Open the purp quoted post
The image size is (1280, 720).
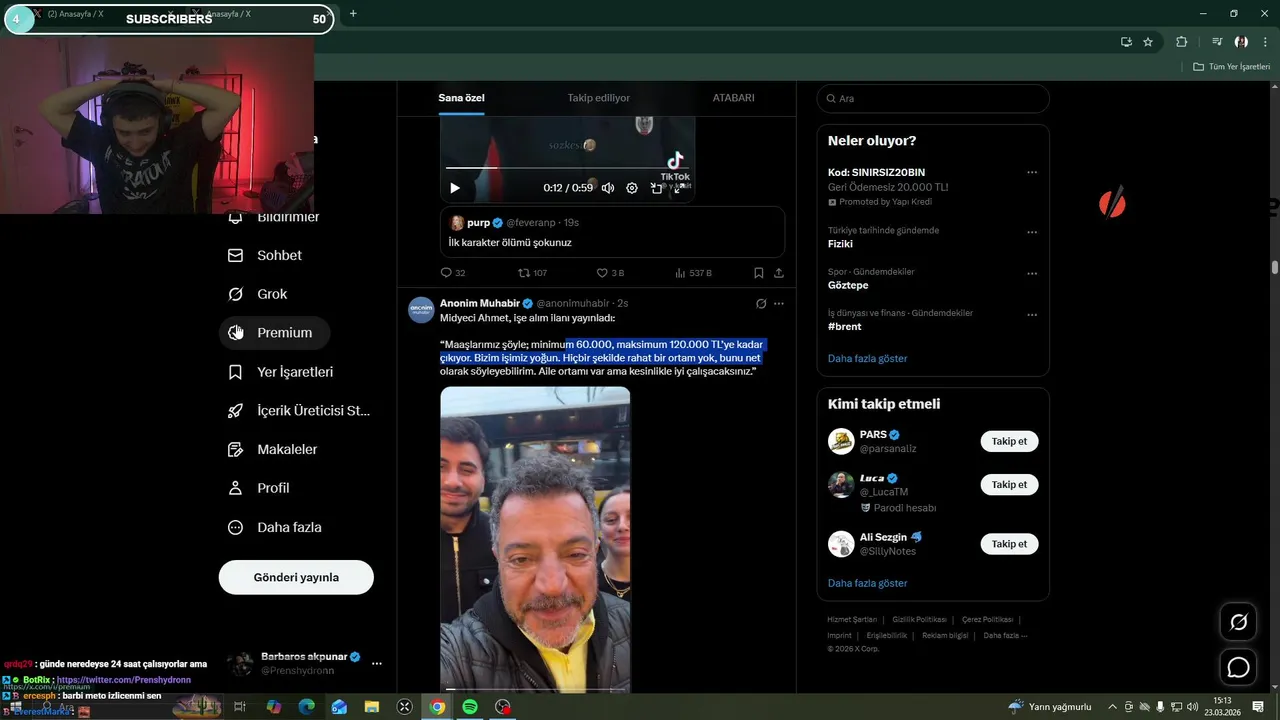pos(612,232)
